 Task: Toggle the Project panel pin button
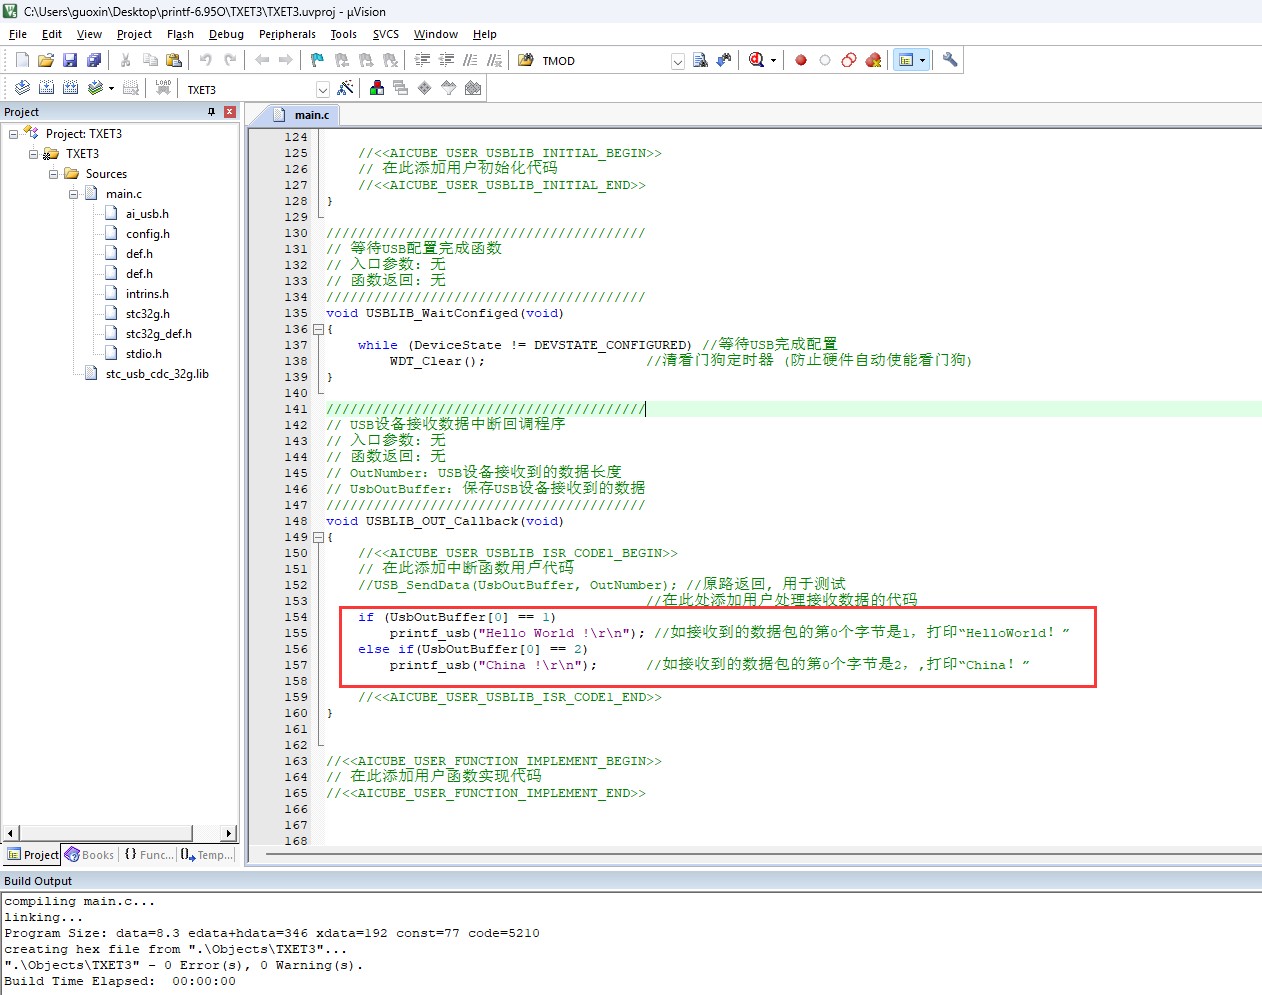[x=212, y=112]
